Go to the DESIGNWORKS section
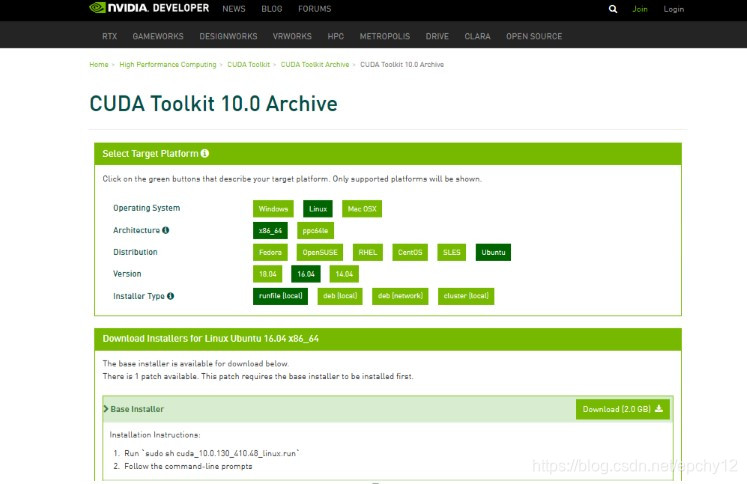 tap(228, 36)
